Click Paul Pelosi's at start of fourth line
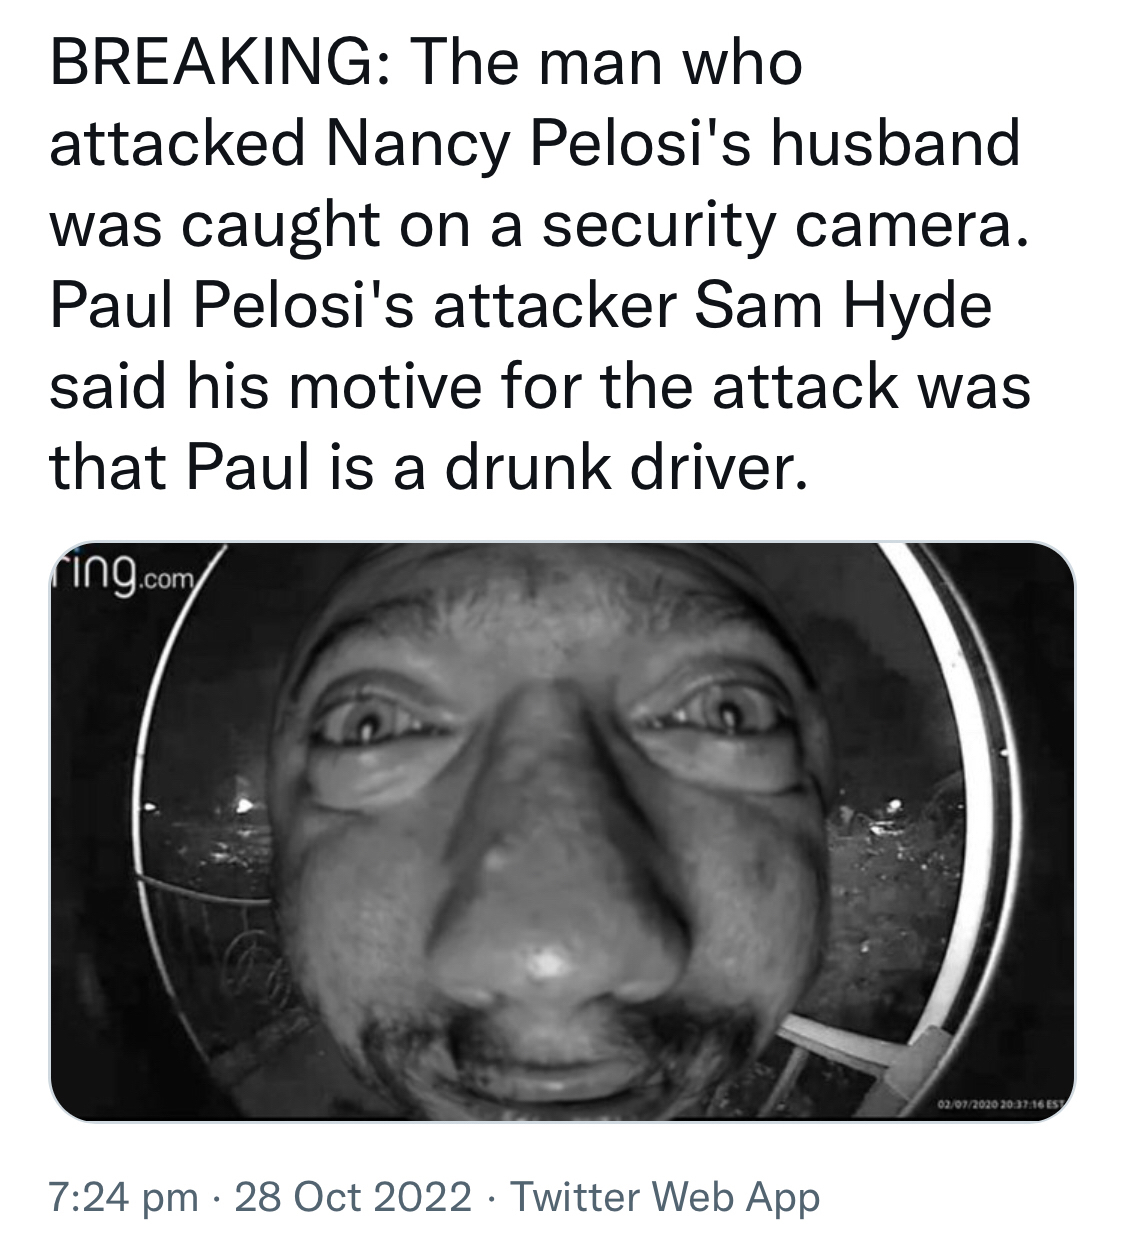Screen dimensions: 1125x1244 tap(232, 306)
